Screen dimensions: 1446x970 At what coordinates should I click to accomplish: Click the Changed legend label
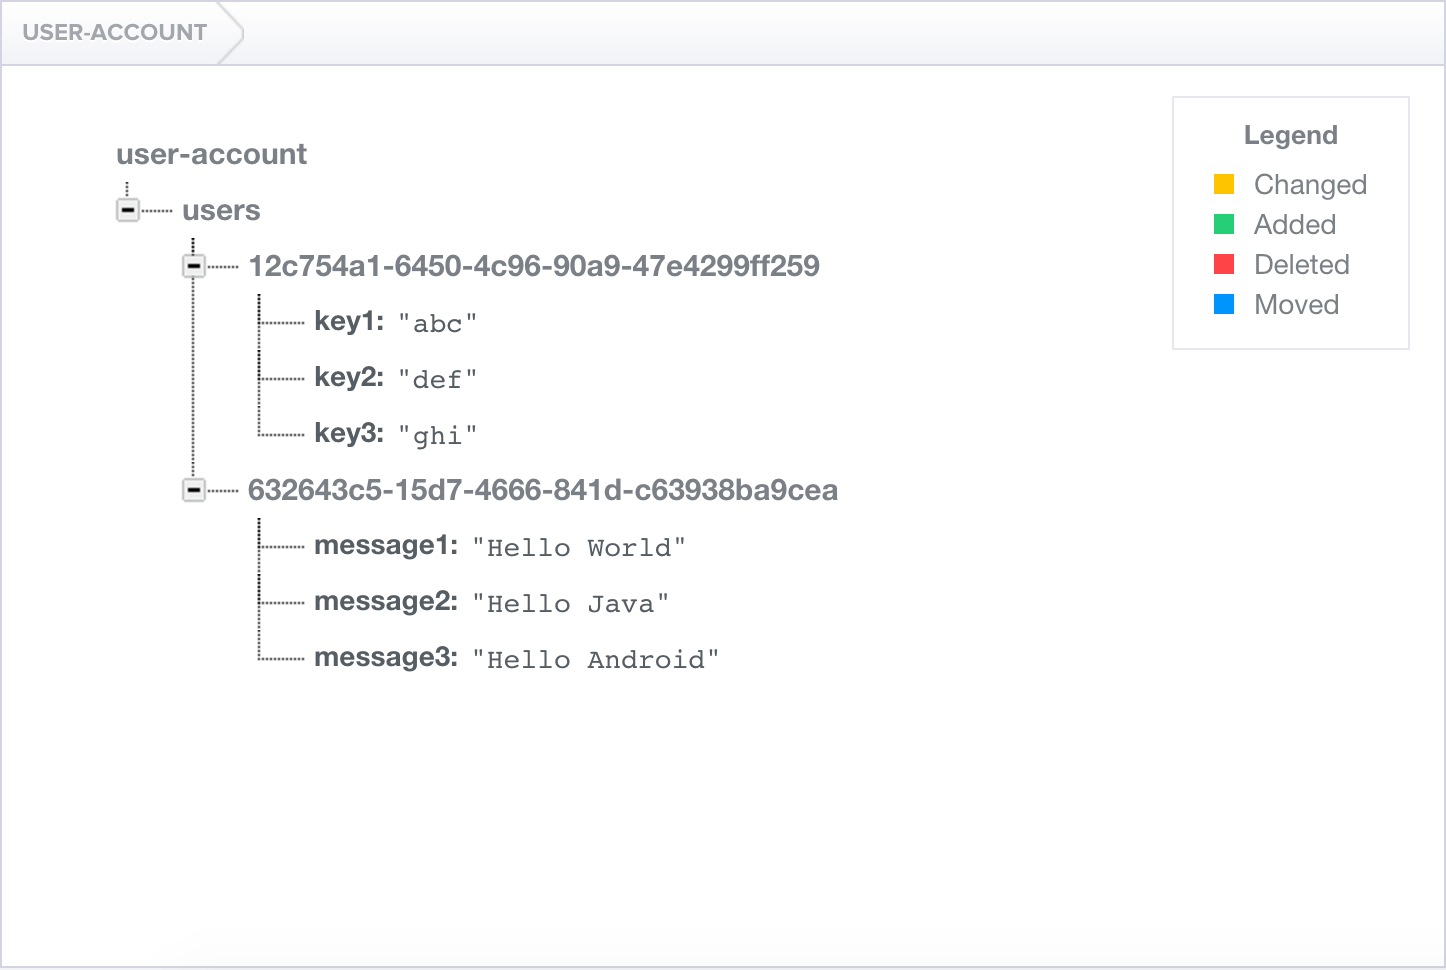[1309, 184]
